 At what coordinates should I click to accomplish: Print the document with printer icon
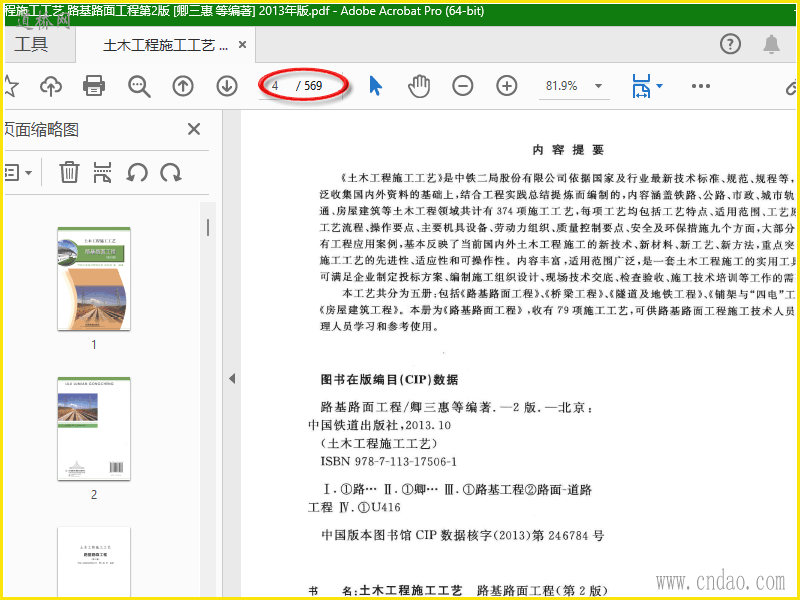click(94, 86)
